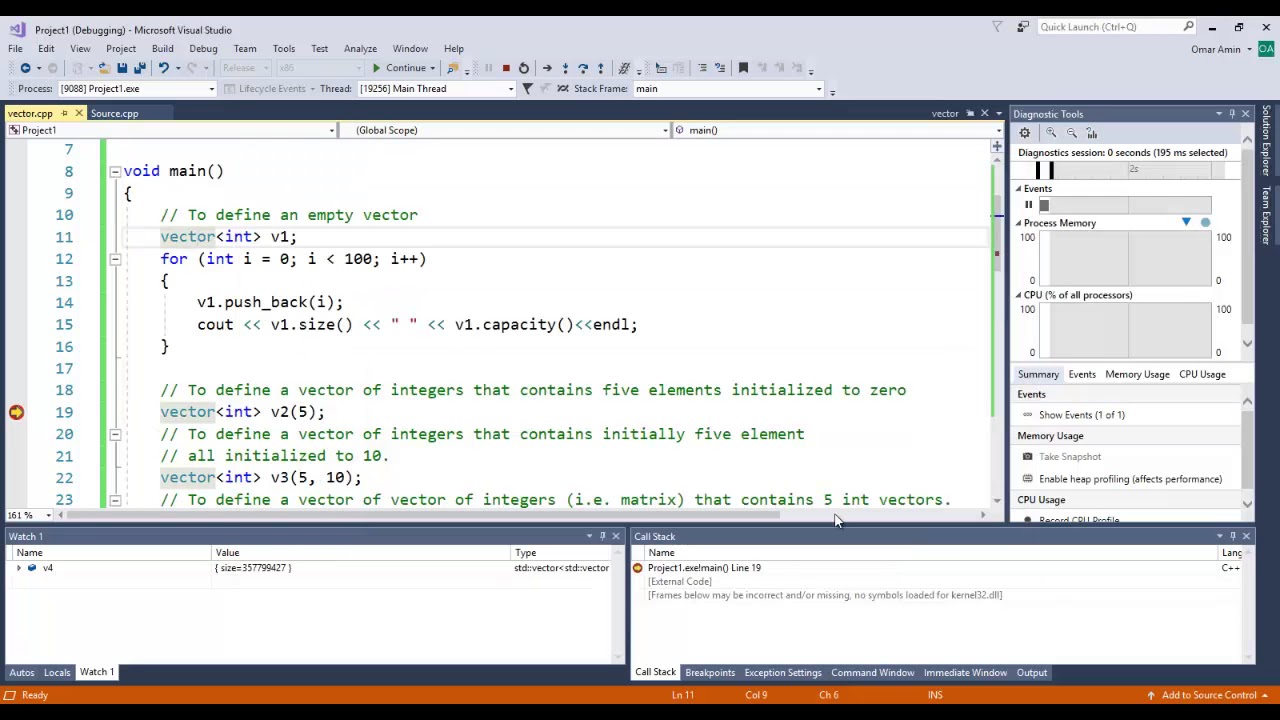This screenshot has height=720, width=1280.
Task: Open the Debug menu
Action: (x=203, y=48)
